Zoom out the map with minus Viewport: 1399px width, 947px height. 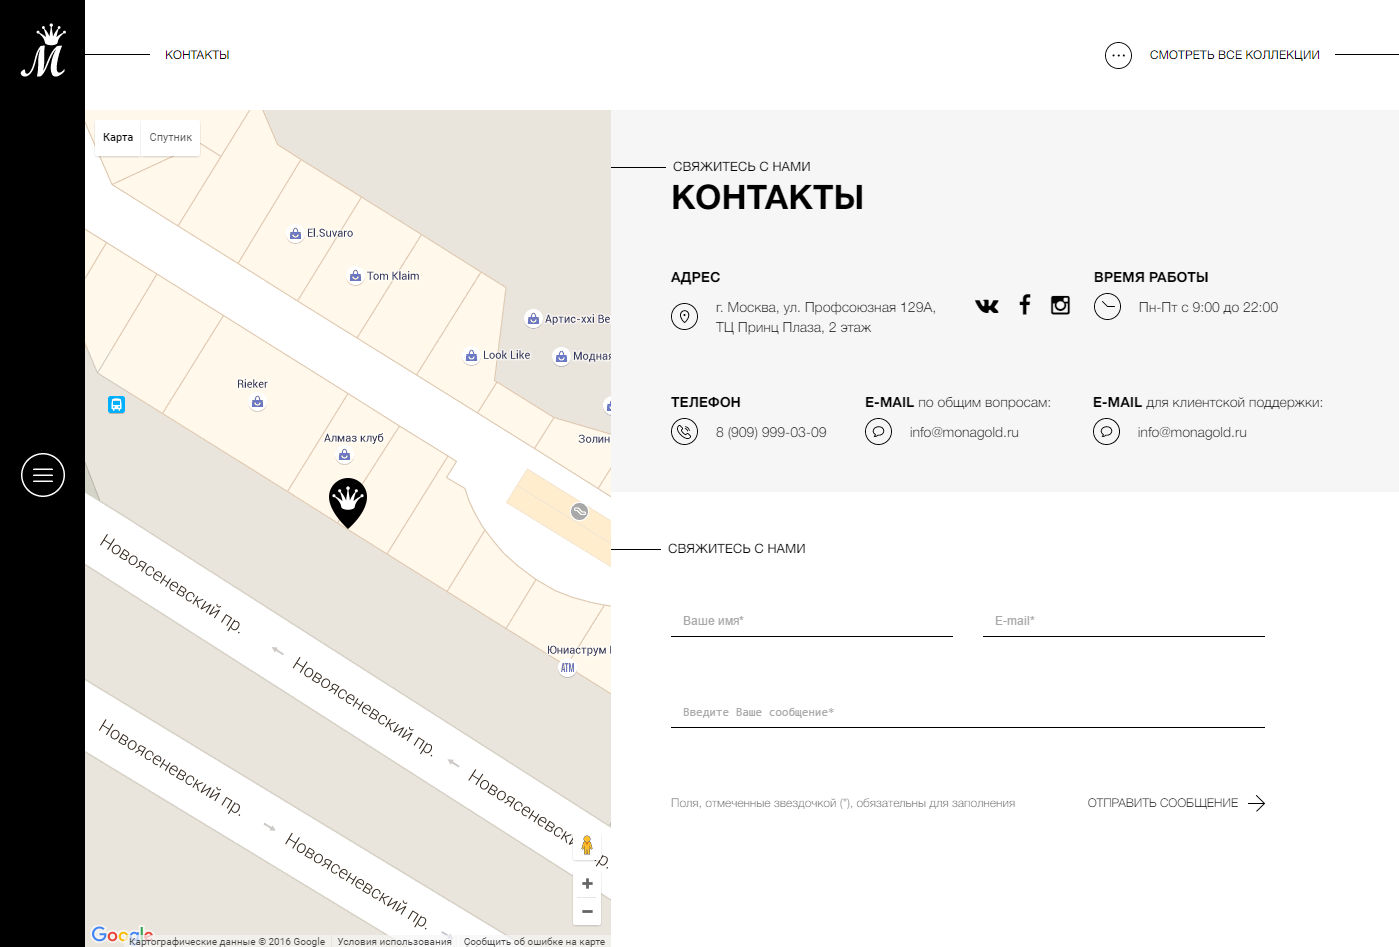coord(587,911)
